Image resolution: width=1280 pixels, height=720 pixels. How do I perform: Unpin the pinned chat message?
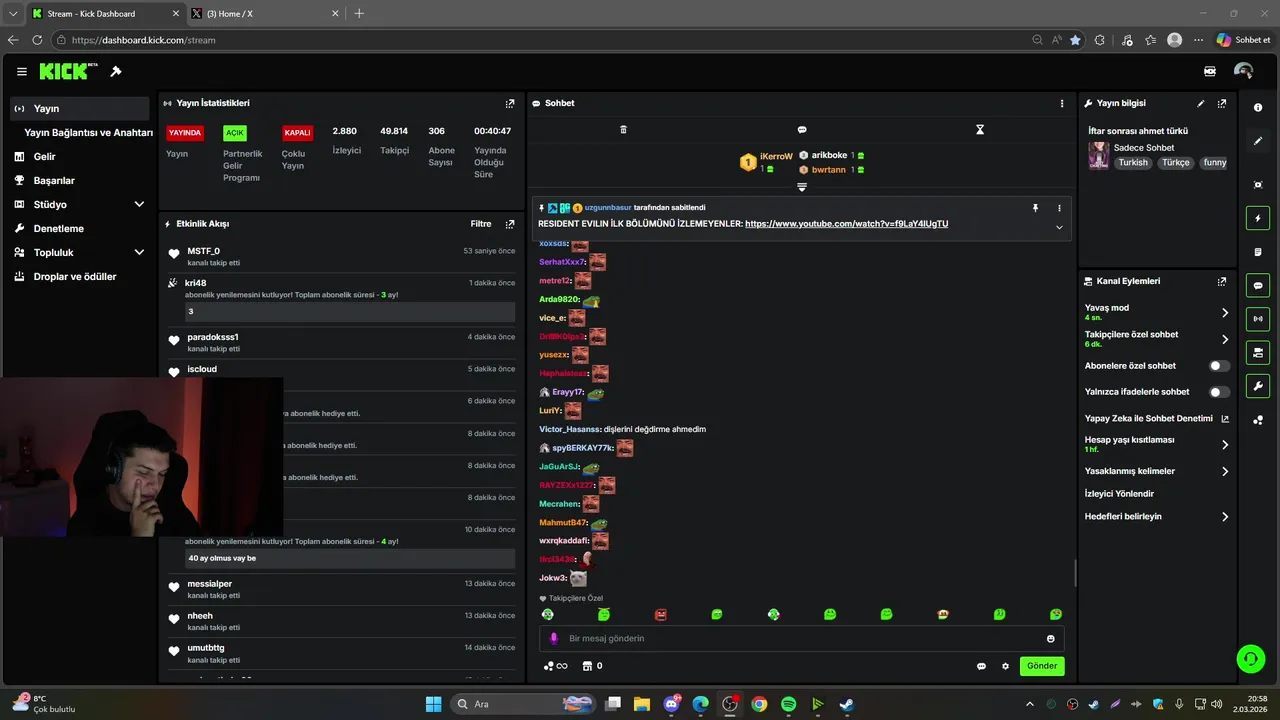click(x=1036, y=208)
